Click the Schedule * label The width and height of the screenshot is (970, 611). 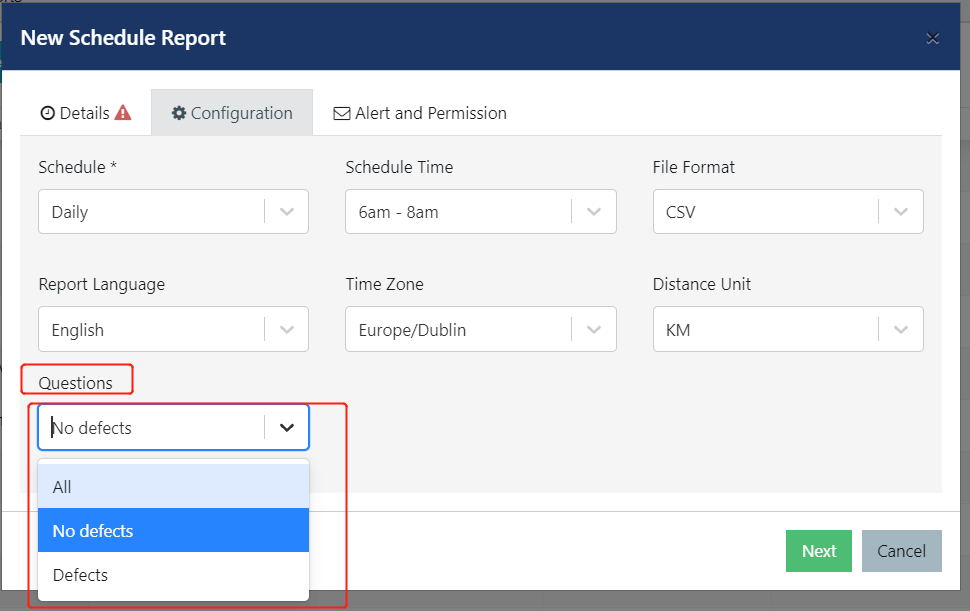(x=77, y=167)
